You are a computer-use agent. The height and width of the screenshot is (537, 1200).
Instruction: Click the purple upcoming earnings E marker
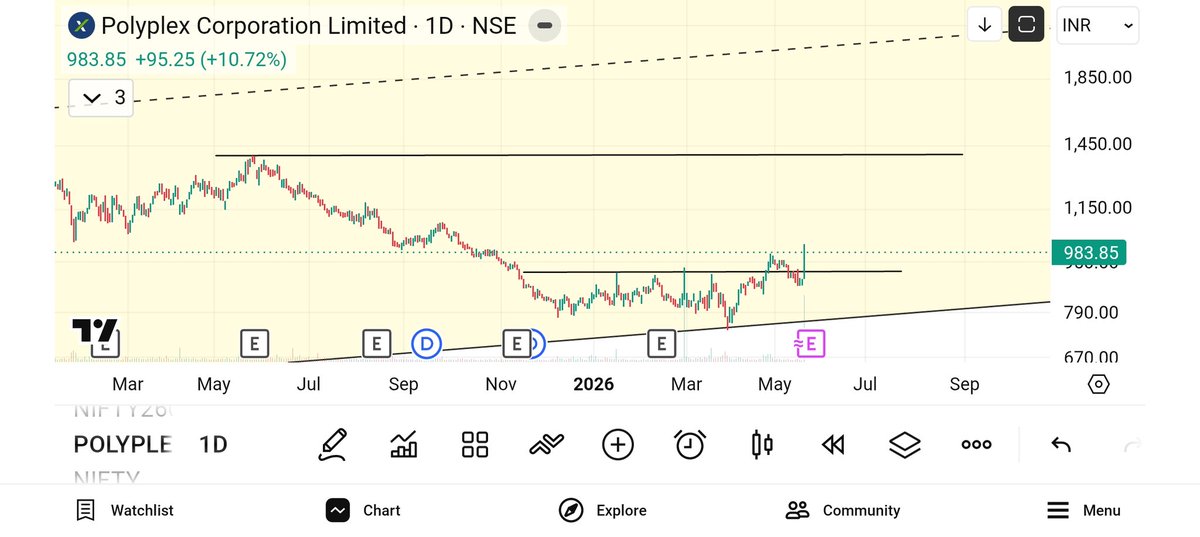810,344
